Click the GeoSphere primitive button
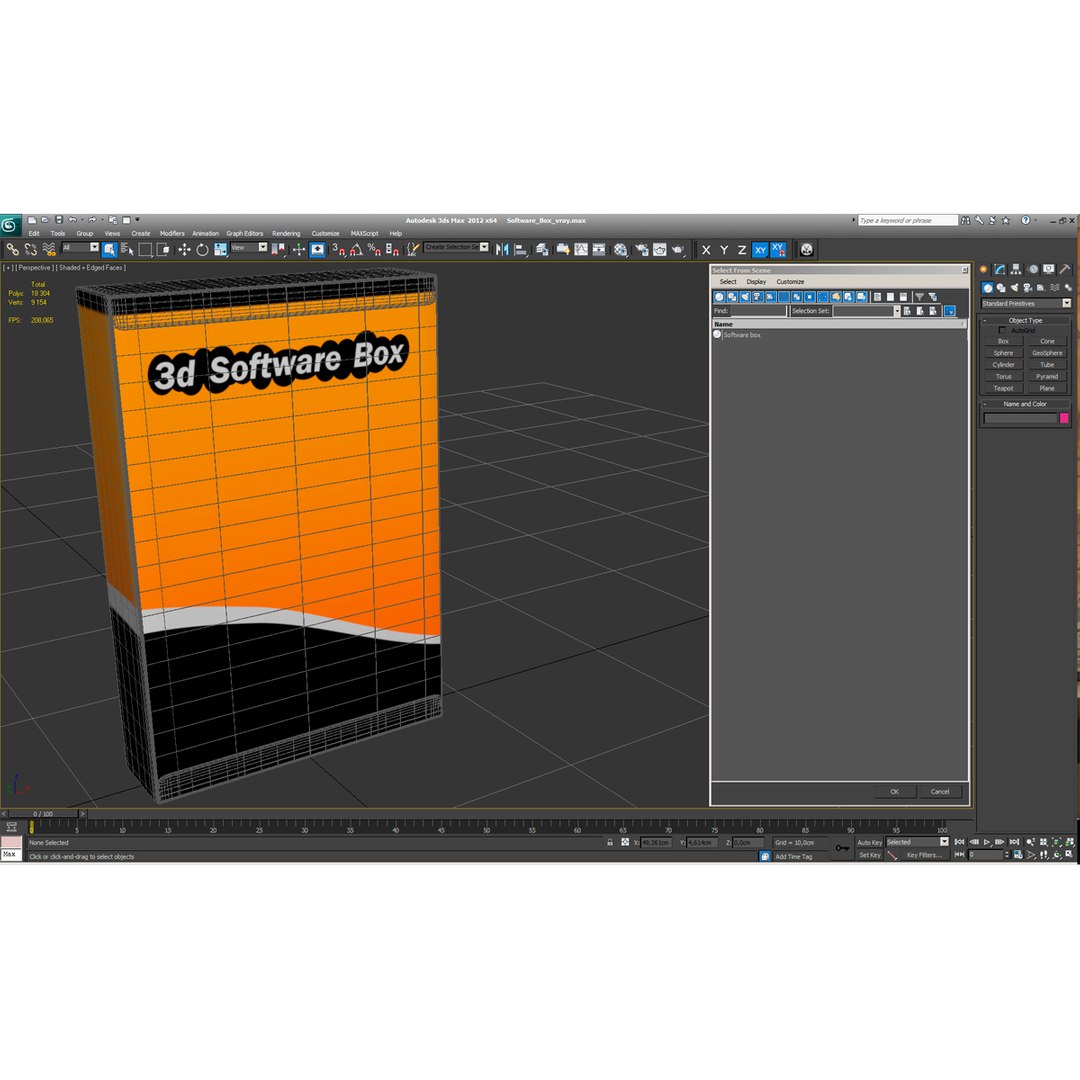 [1047, 353]
